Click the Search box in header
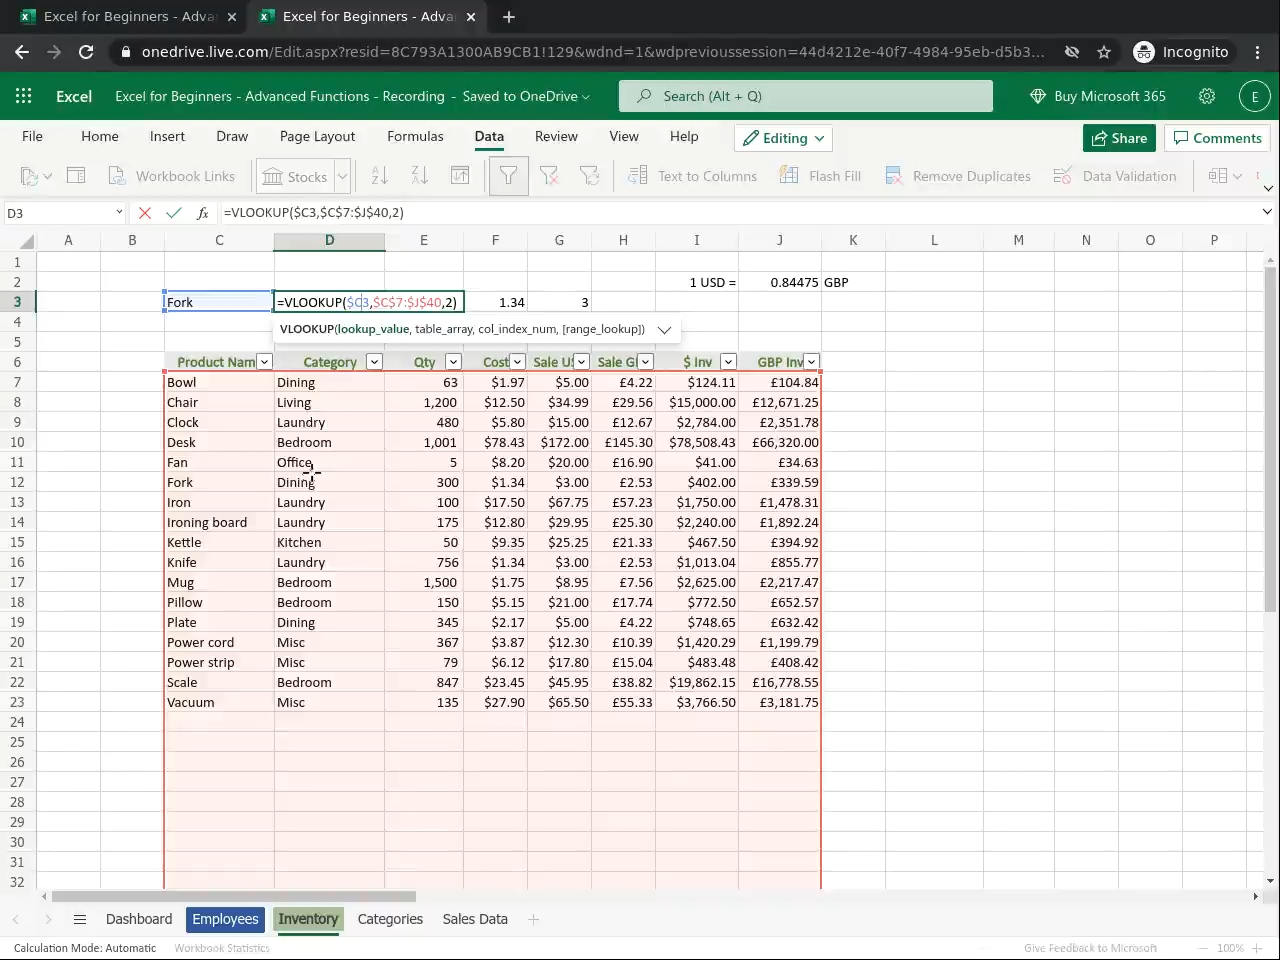 [x=806, y=96]
